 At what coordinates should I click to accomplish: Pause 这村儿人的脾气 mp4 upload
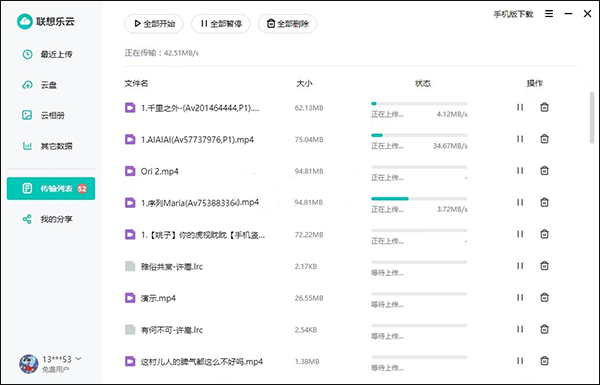[x=520, y=361]
